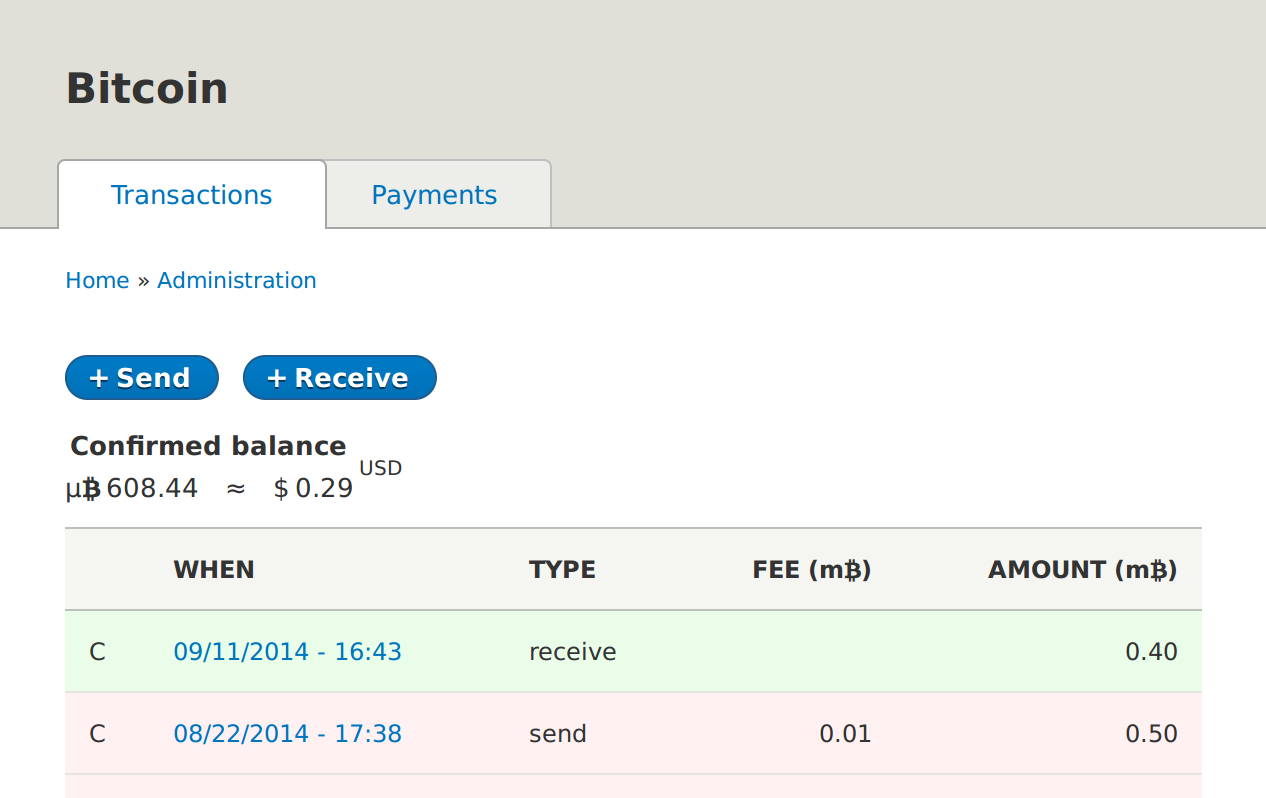Viewport: 1266px width, 798px height.
Task: Open the 08/22/2014 - 17:38 transaction
Action: (x=288, y=734)
